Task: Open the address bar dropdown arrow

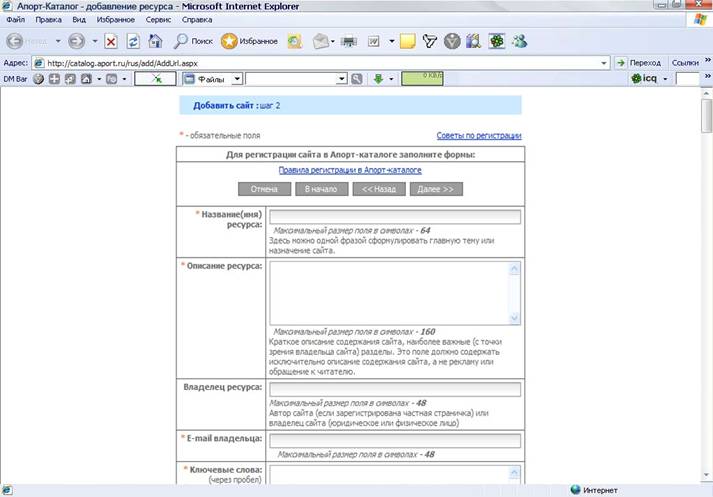Action: click(x=603, y=63)
